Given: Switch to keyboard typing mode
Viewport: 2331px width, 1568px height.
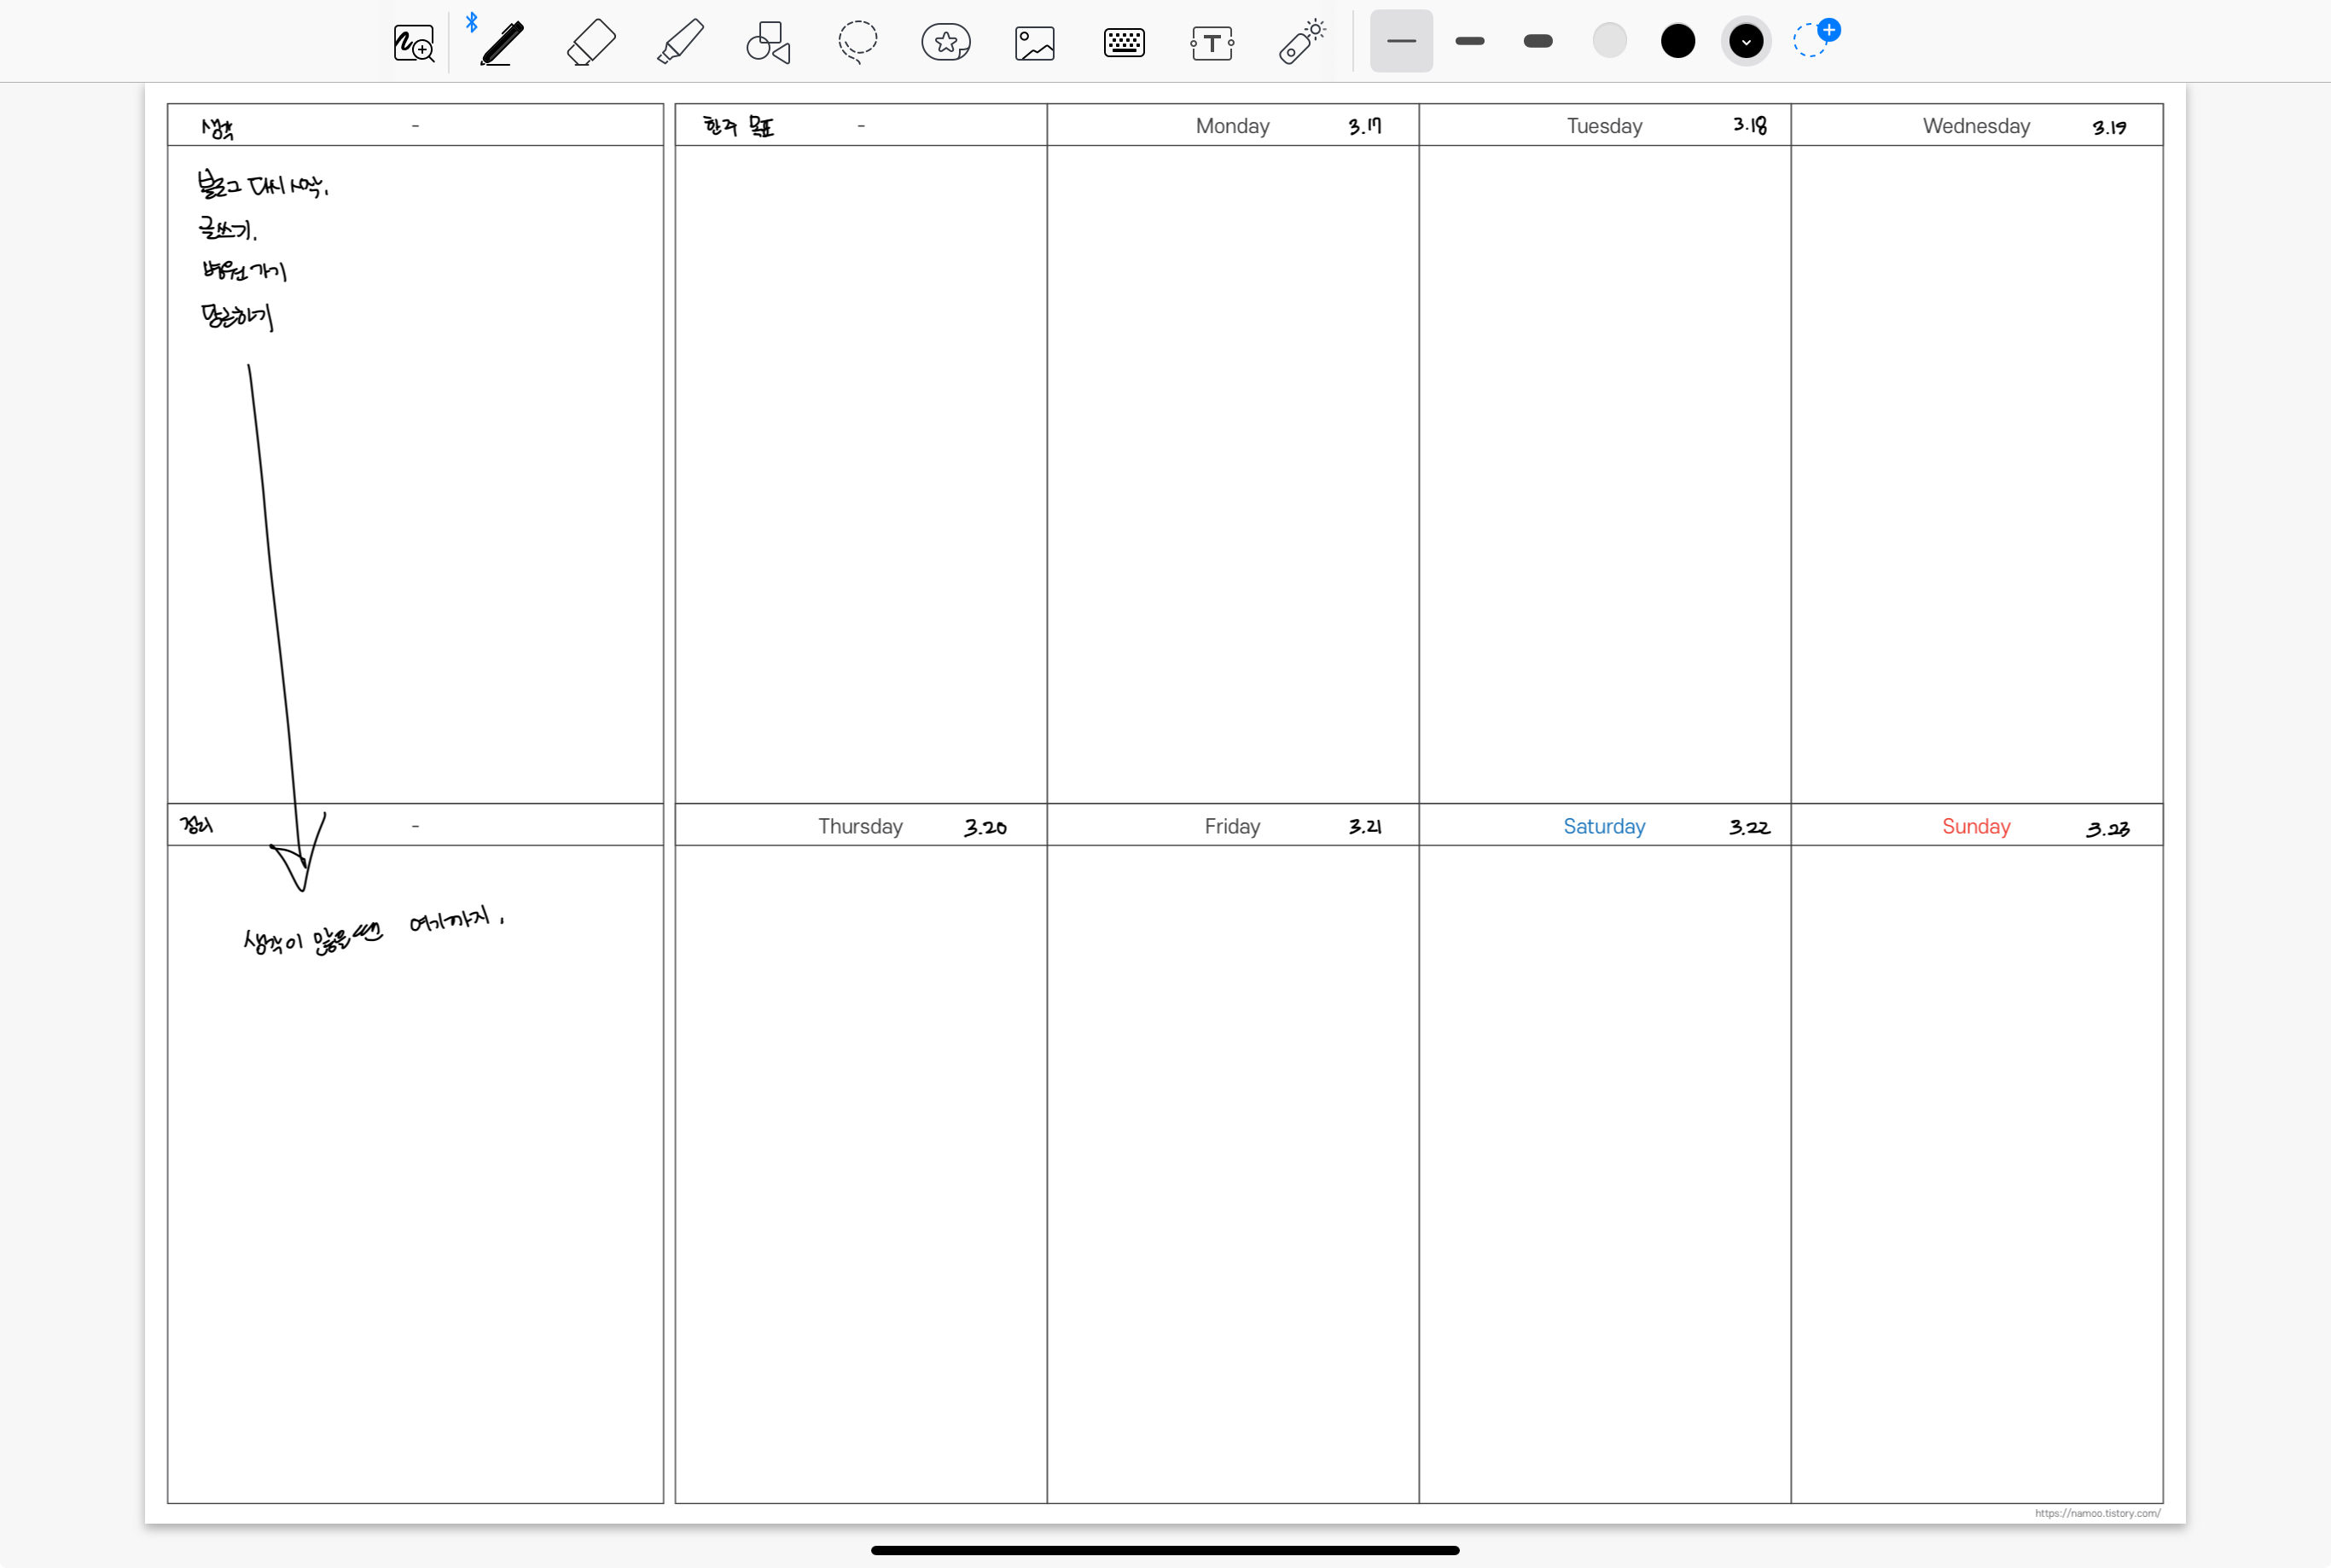Looking at the screenshot, I should coord(1124,43).
